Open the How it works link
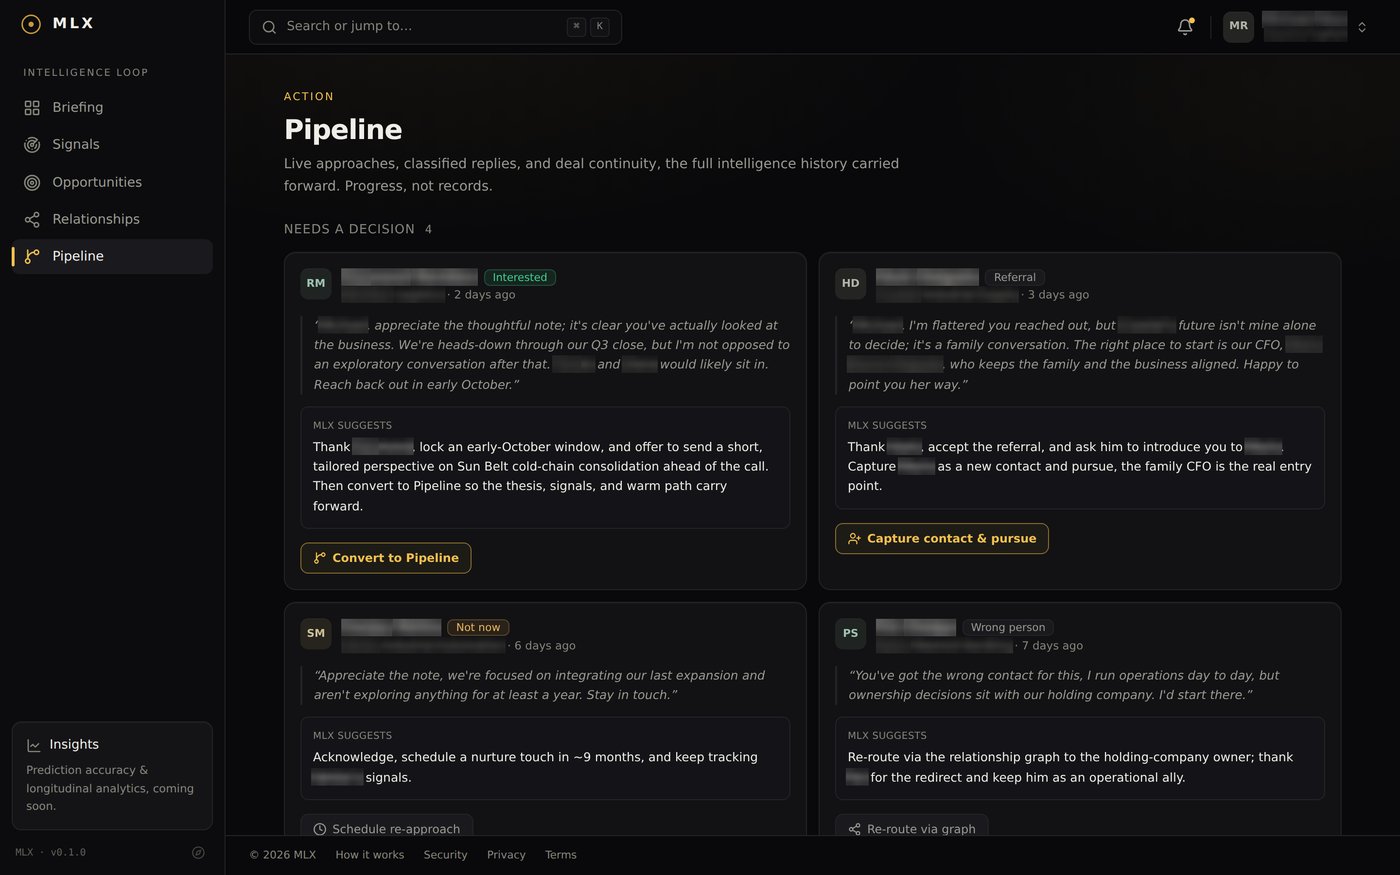Image resolution: width=1400 pixels, height=875 pixels. click(x=370, y=855)
